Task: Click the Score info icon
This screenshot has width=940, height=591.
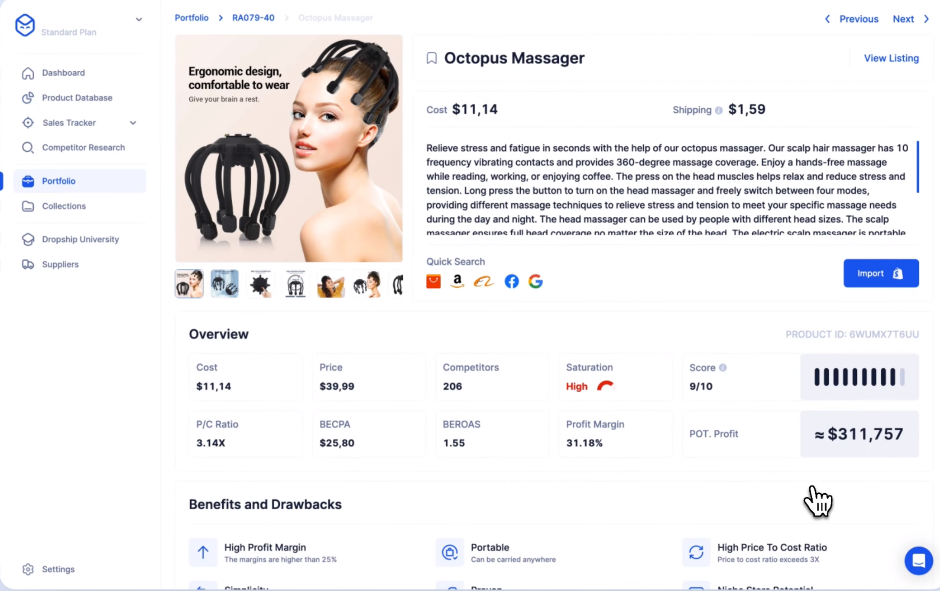Action: tap(723, 367)
